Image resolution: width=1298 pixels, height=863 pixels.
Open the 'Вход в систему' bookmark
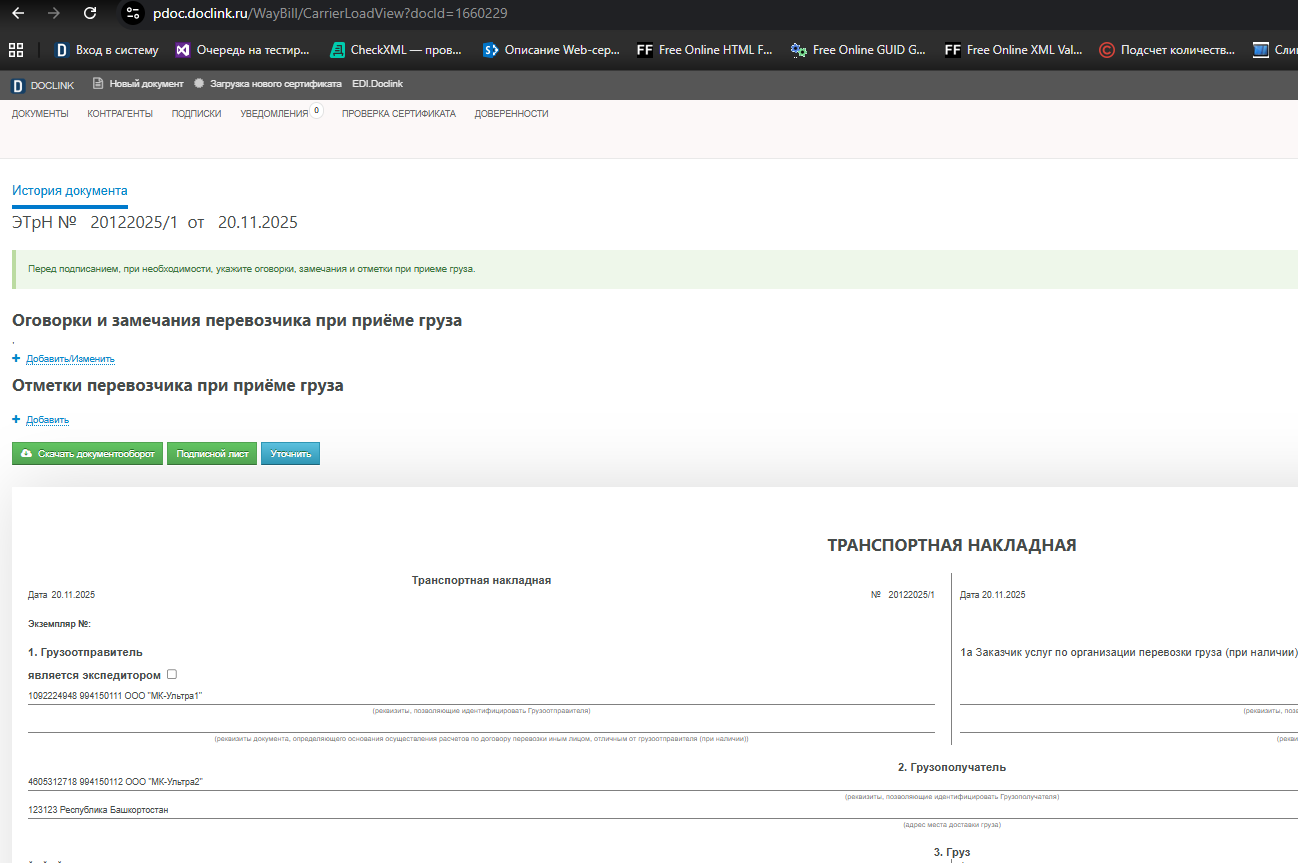point(106,49)
